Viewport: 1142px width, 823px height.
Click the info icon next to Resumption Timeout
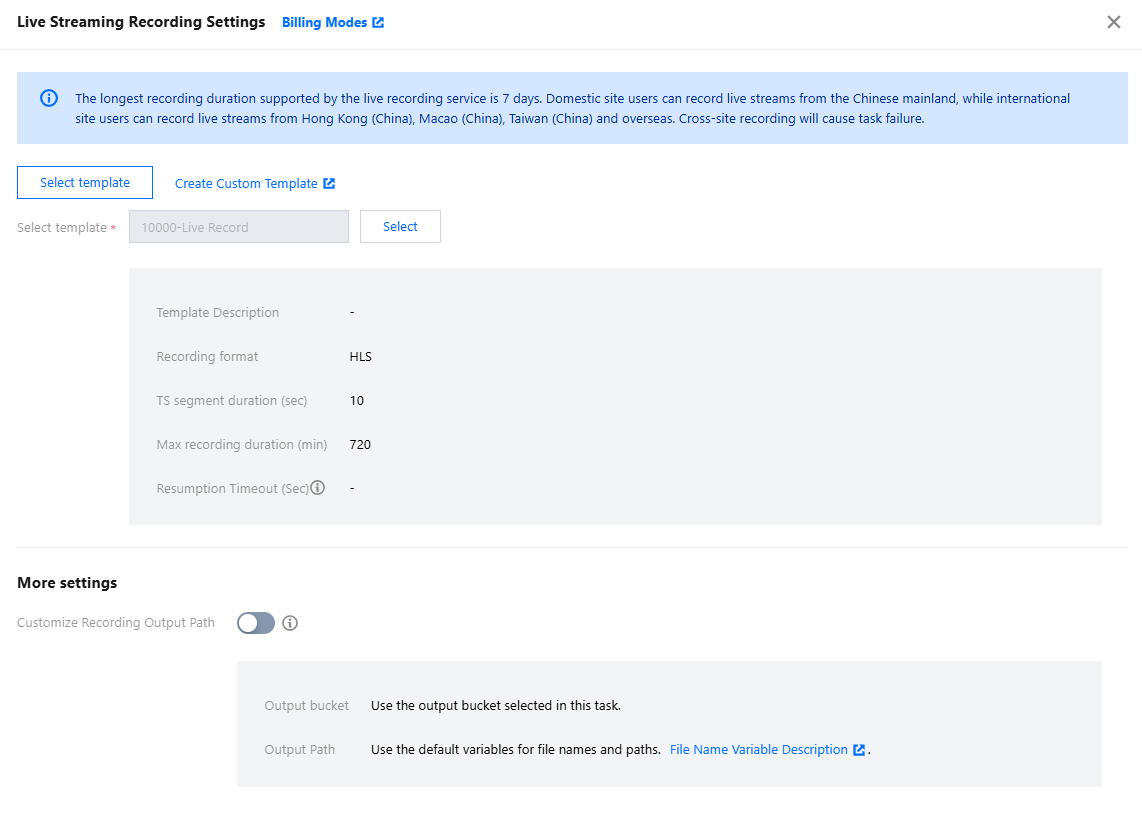(318, 488)
